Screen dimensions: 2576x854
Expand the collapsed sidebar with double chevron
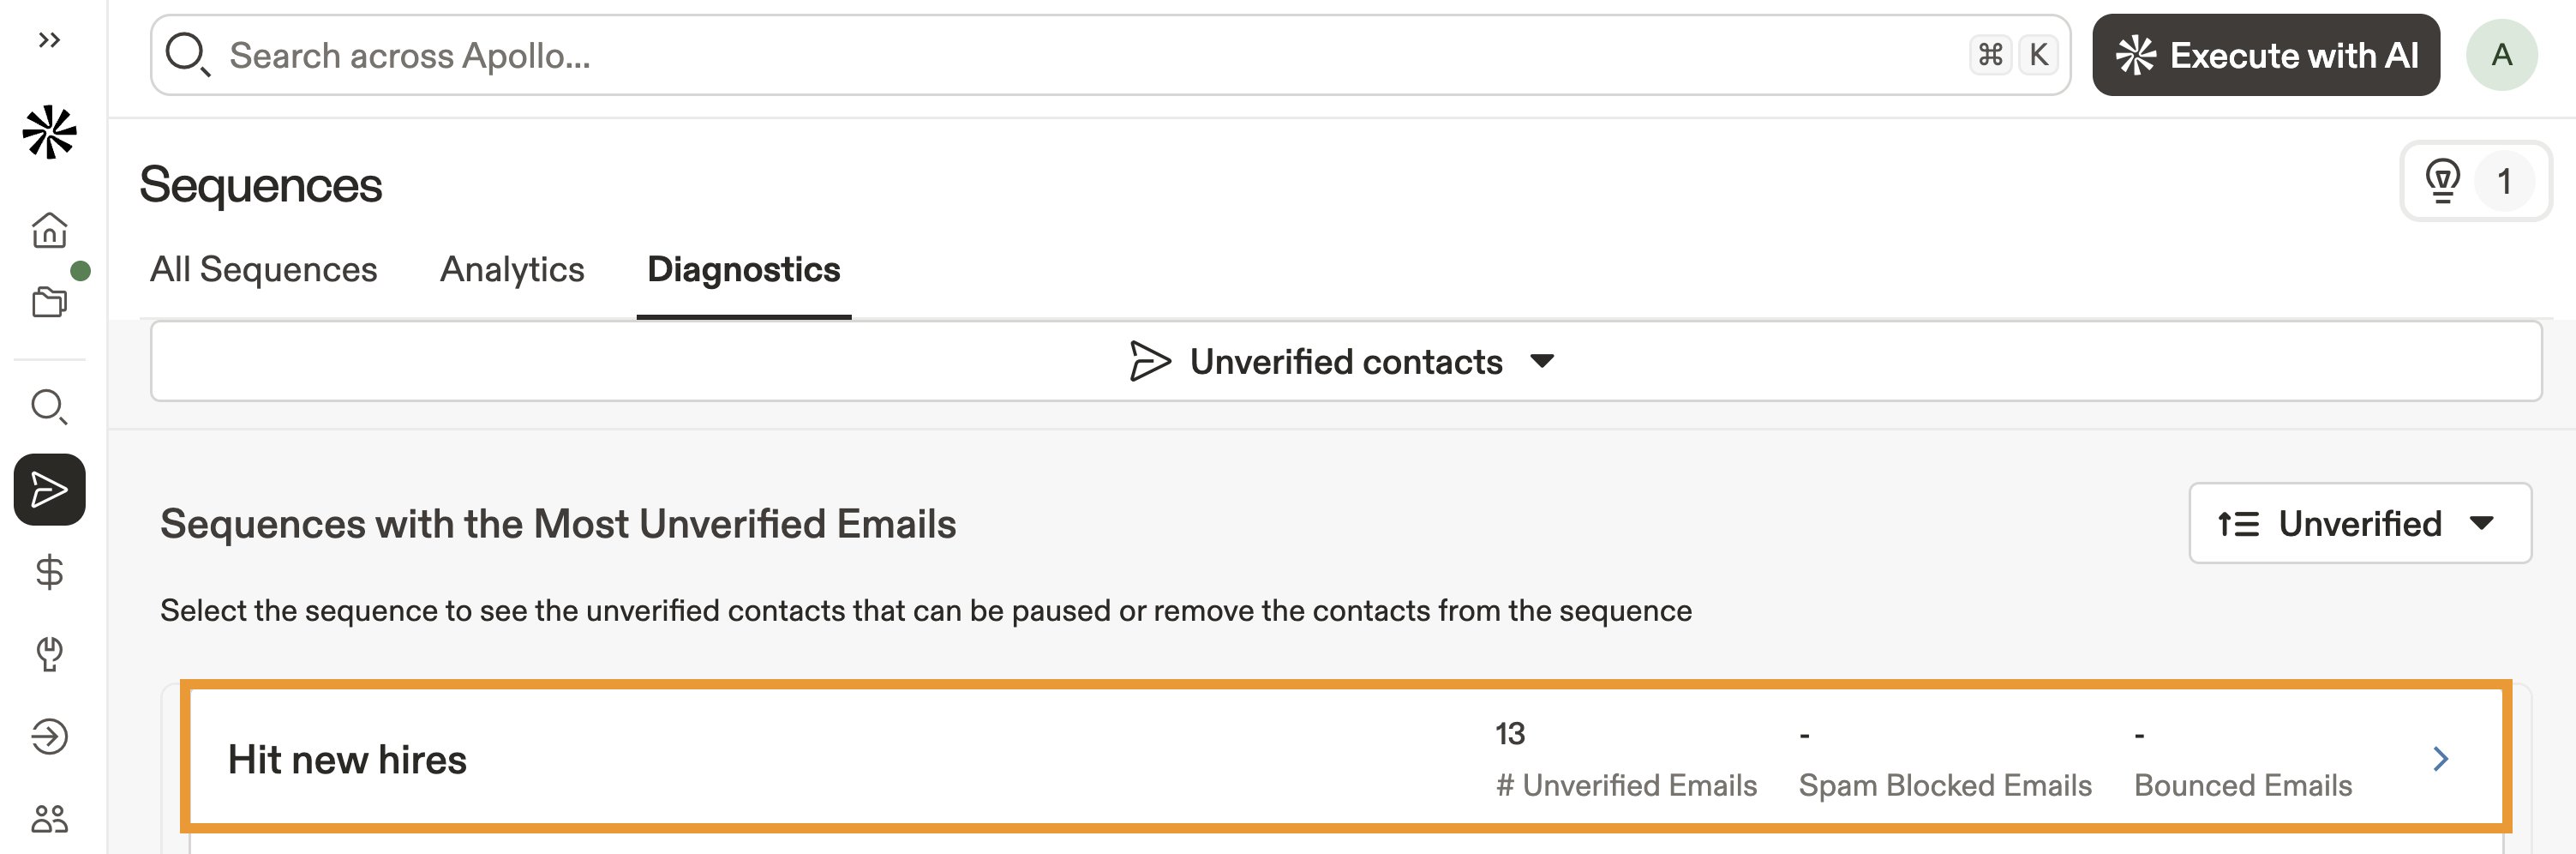[49, 40]
